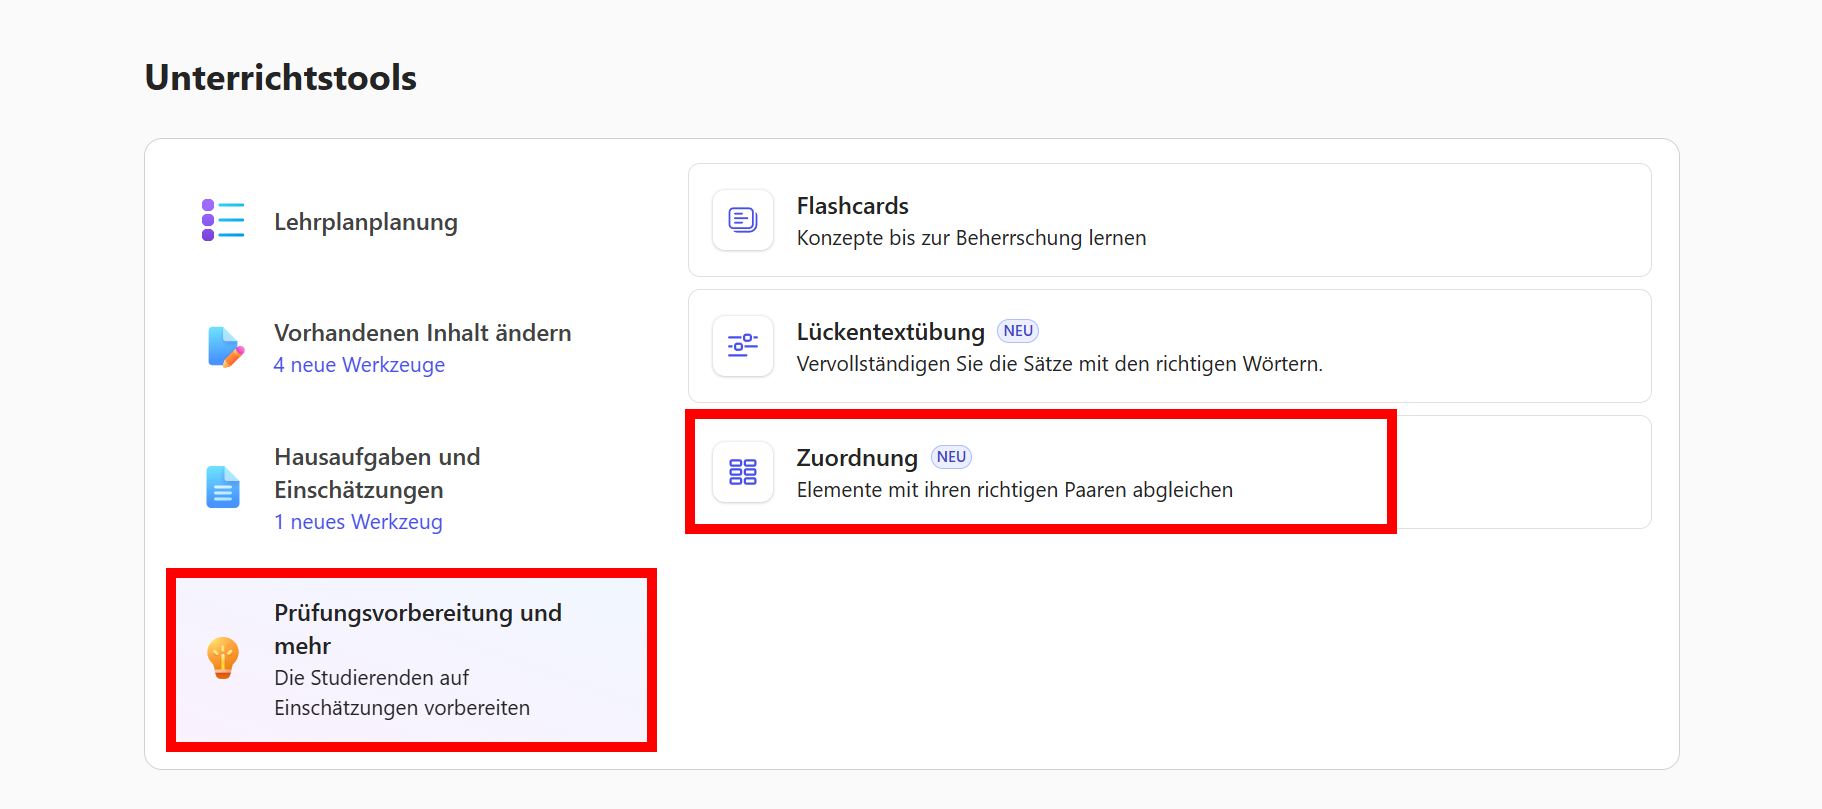Viewport: 1822px width, 809px height.
Task: Click the lightbulb icon for Prüfungsvorbereitung
Action: 222,659
